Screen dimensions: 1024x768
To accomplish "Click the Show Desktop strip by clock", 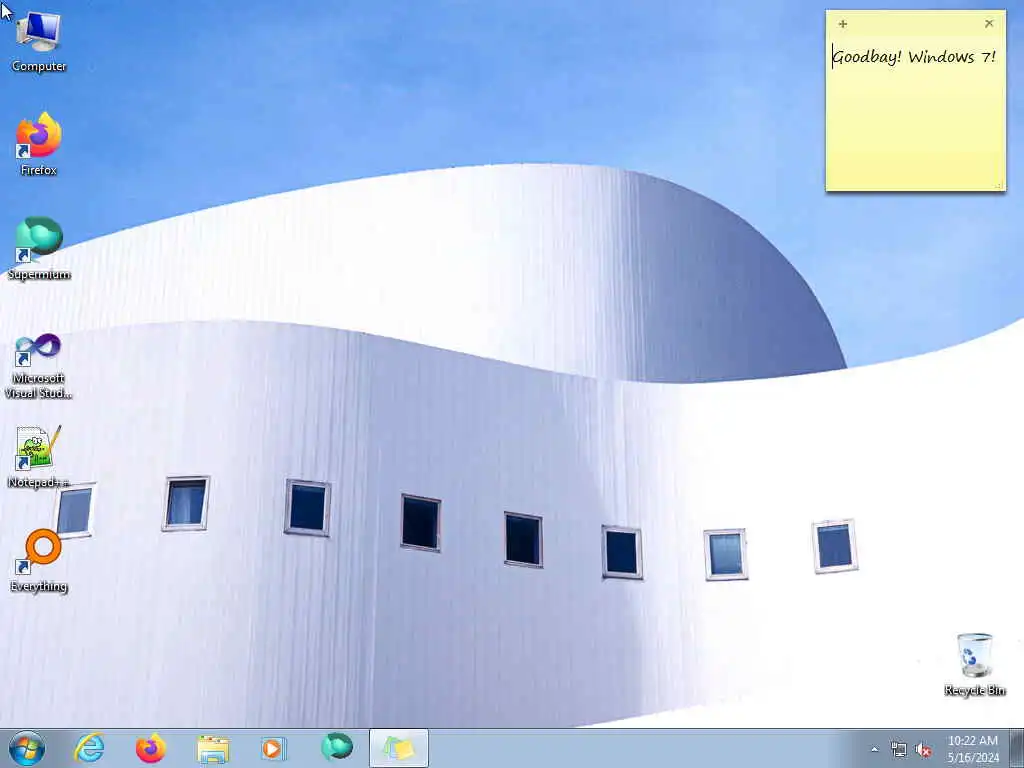I will (1017, 748).
